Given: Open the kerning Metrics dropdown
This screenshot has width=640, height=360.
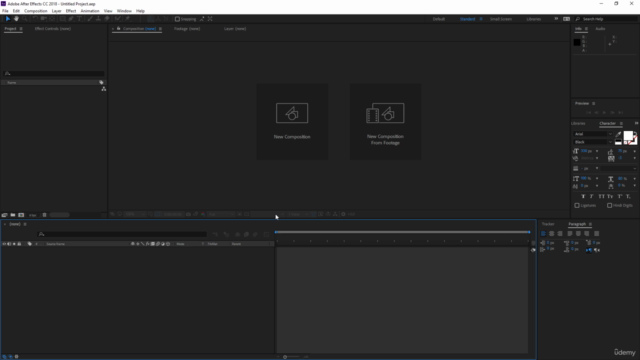Looking at the screenshot, I should 597,158.
